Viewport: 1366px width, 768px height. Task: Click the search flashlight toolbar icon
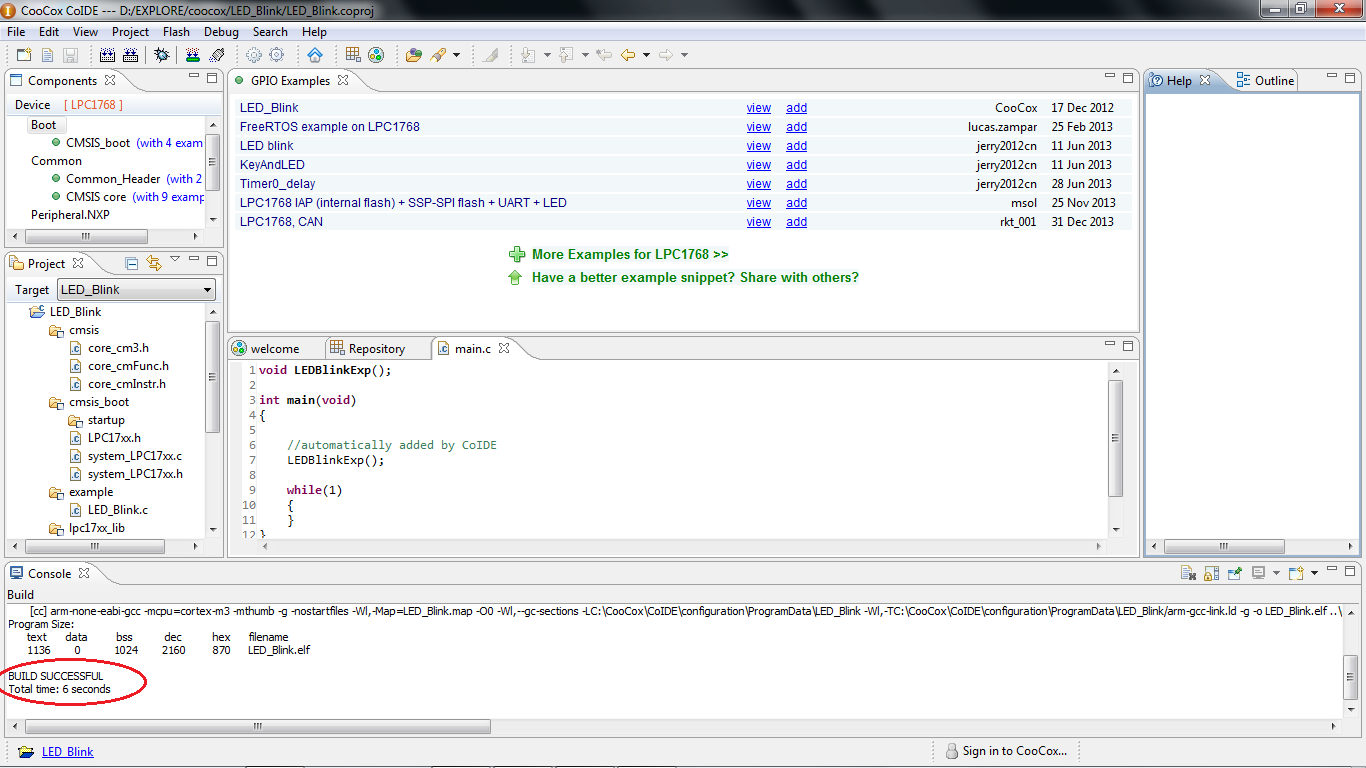coord(438,55)
